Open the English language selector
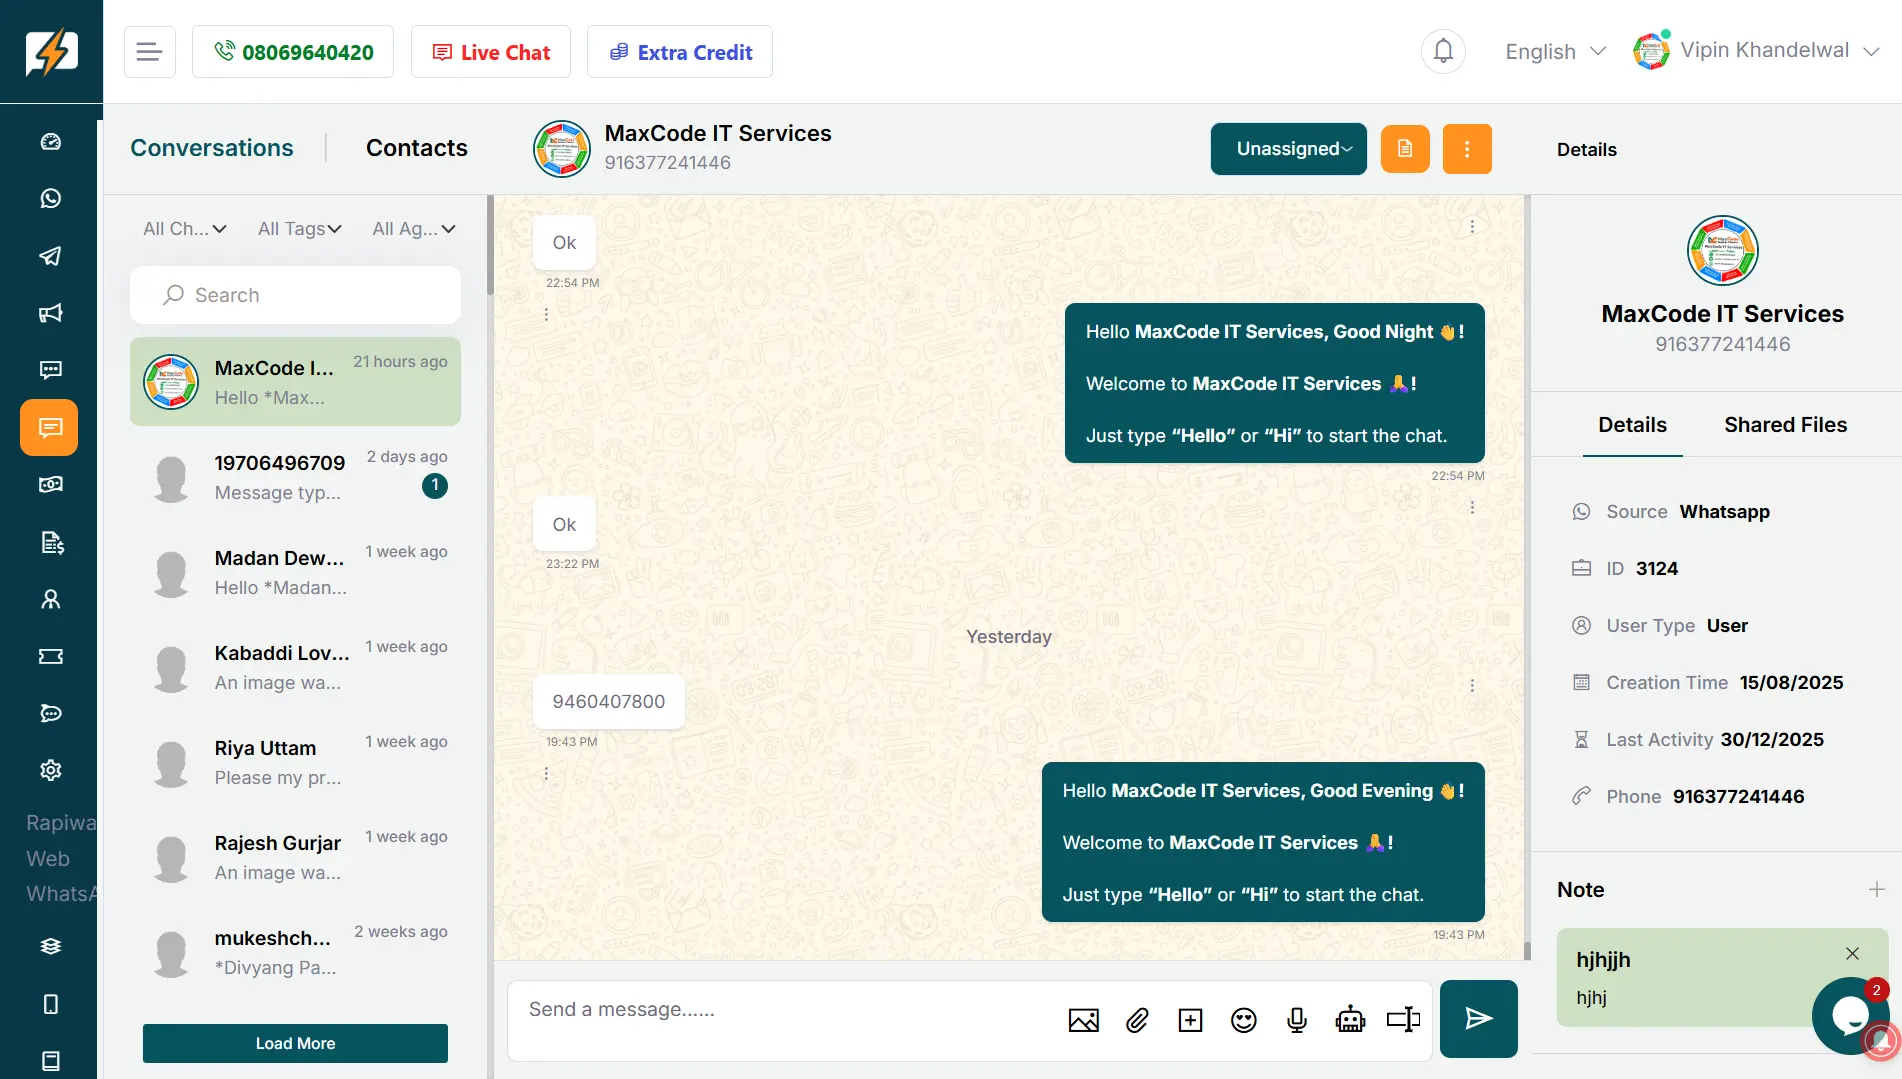Viewport: 1902px width, 1079px height. 1555,52
